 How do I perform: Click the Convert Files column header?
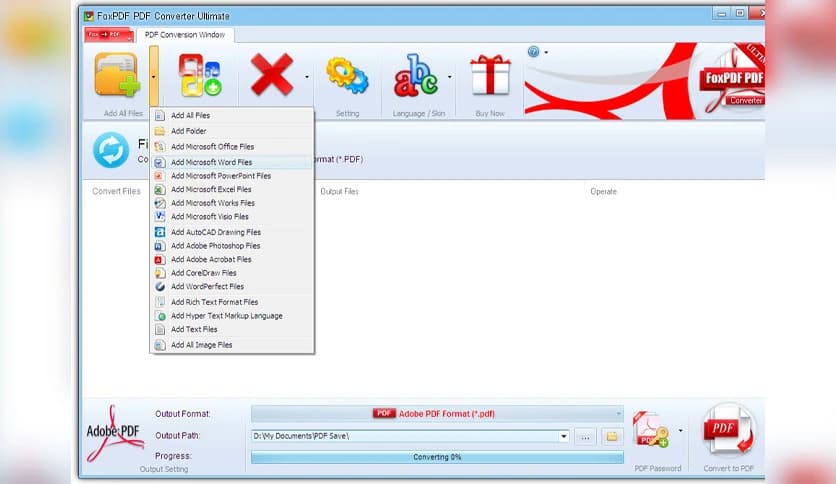coord(116,191)
